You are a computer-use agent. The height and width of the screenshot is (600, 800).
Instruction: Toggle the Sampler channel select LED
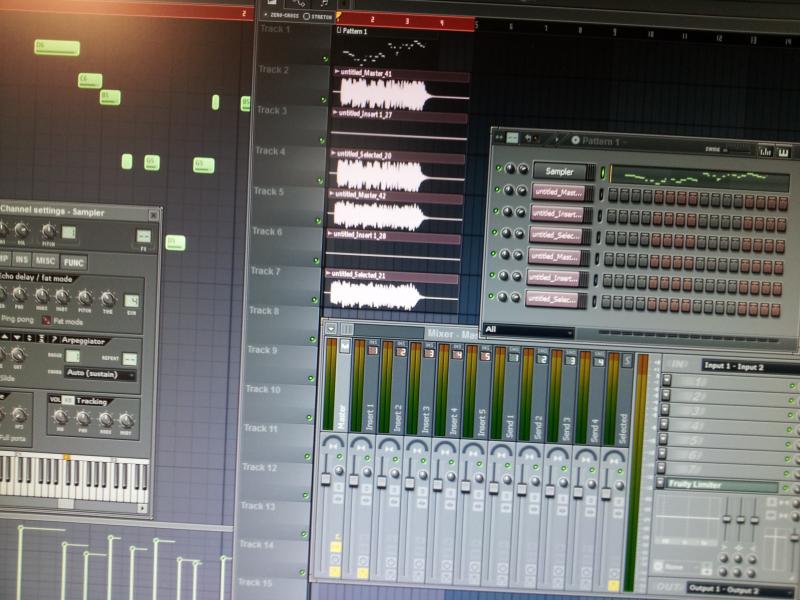603,172
